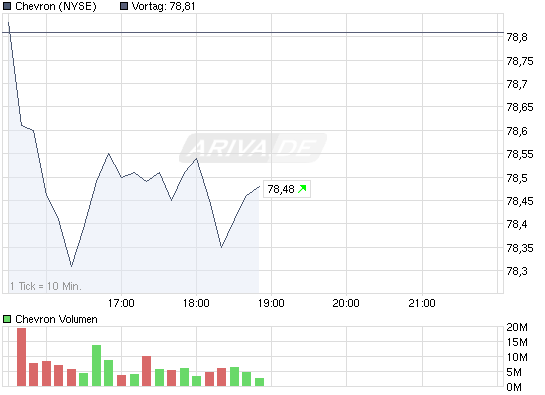Click the 1 Tick = 10 Min. note

[x=46, y=286]
